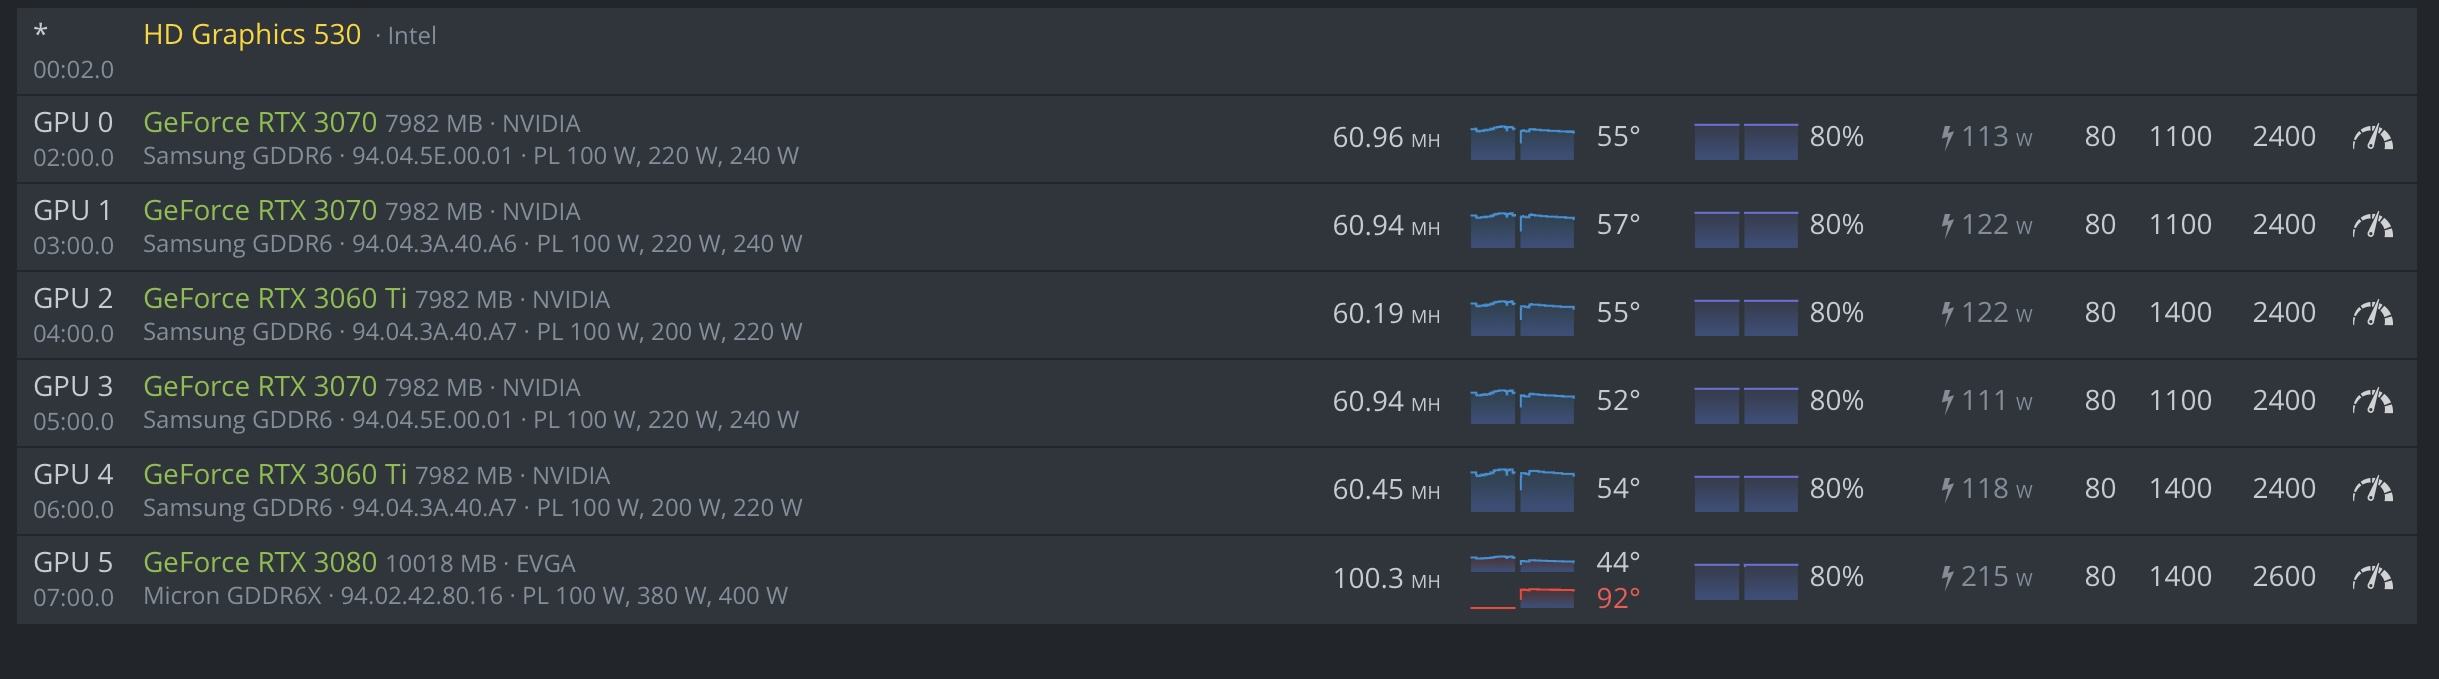Click GPU 3 fan speed bar graph
2439x679 pixels.
[x=1746, y=404]
